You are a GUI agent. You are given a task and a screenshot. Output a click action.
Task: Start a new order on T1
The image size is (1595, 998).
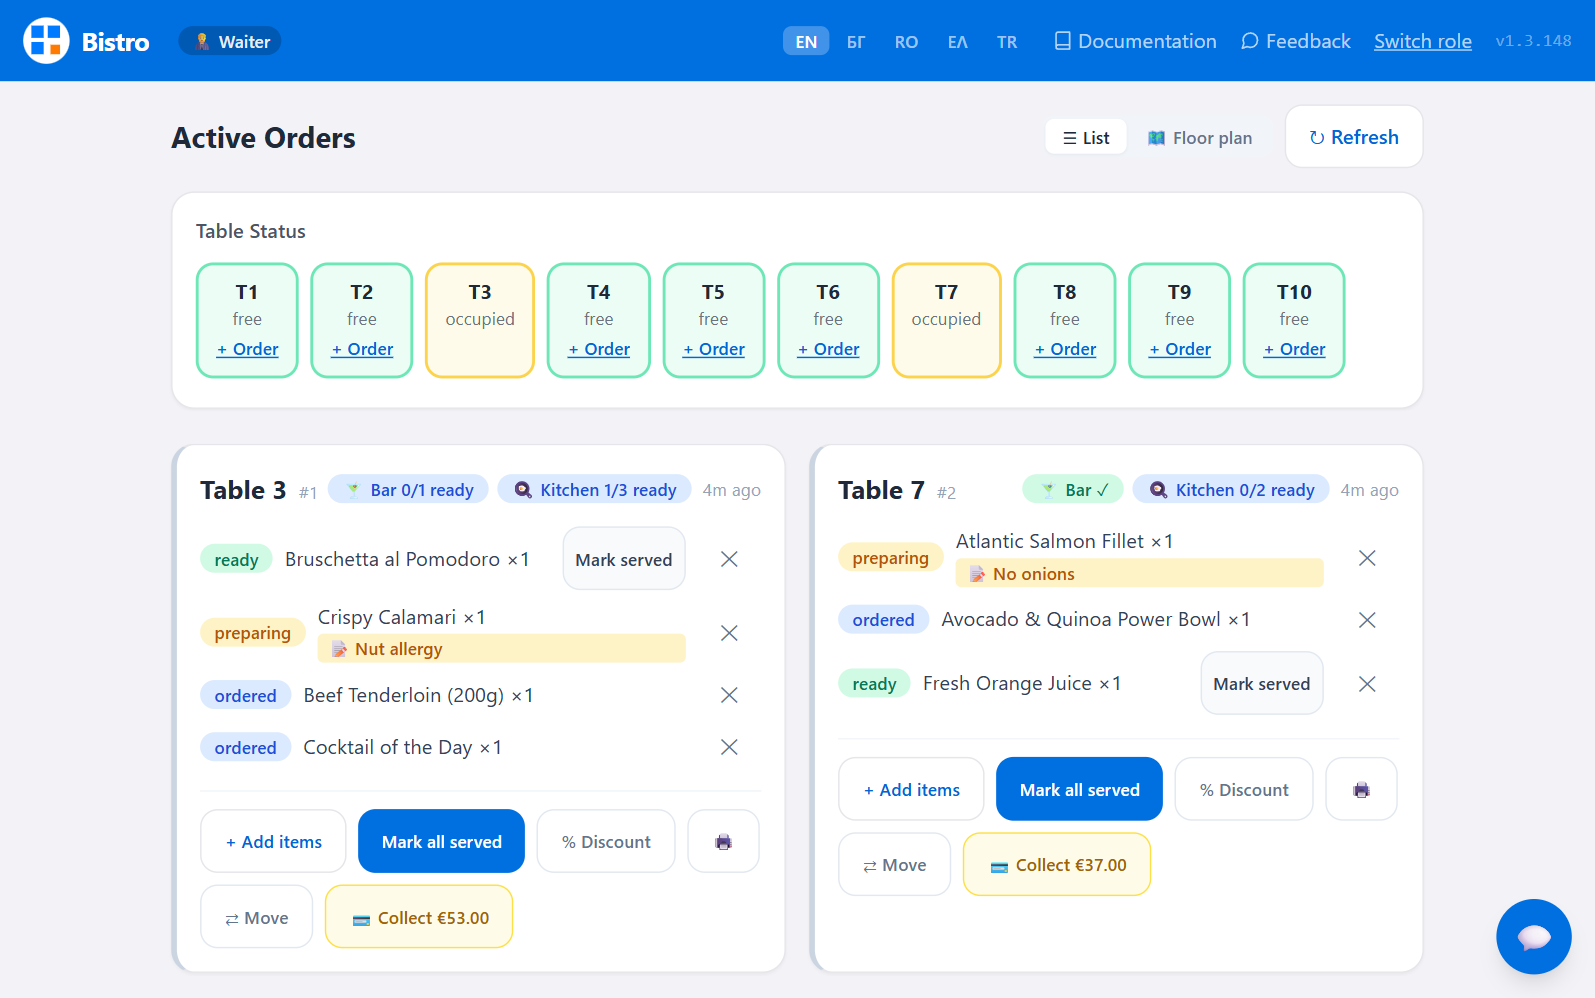pos(247,349)
